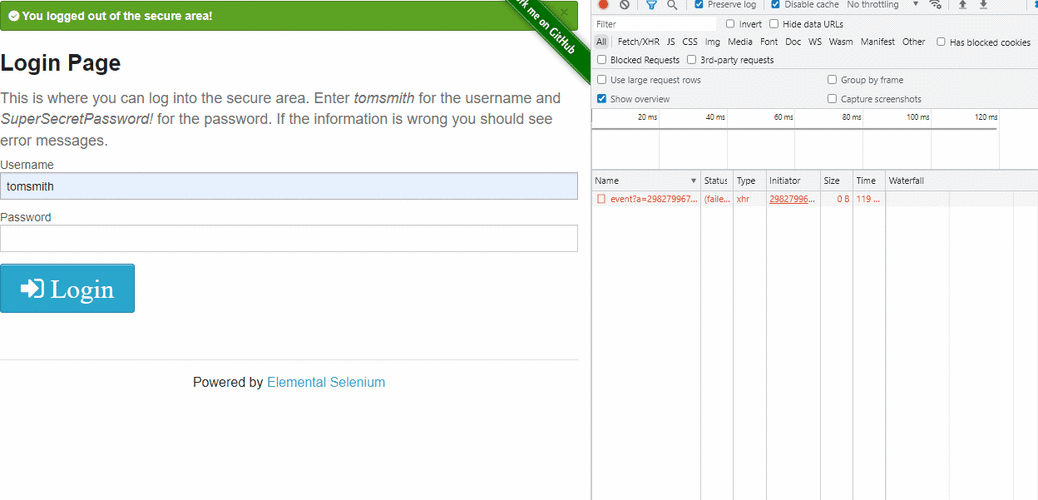The image size is (1038, 500).
Task: Click the Import HAR upload arrow
Action: point(962,5)
